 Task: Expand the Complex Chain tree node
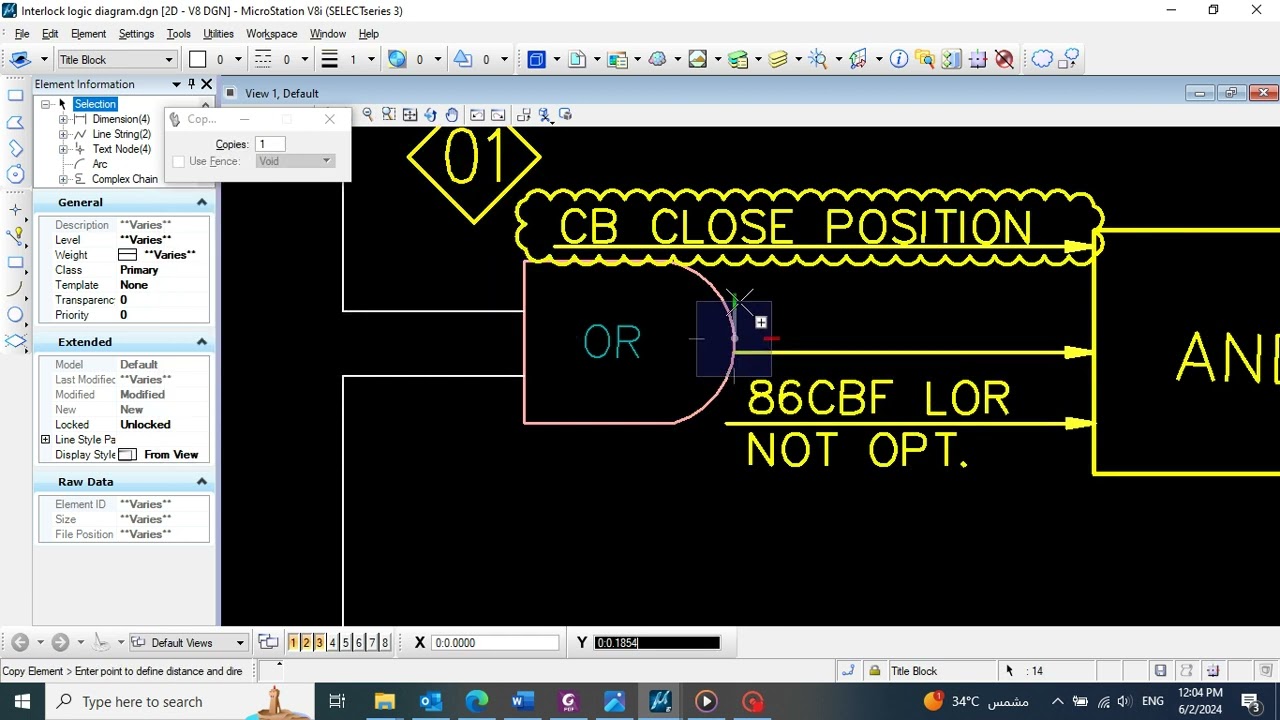coord(64,179)
